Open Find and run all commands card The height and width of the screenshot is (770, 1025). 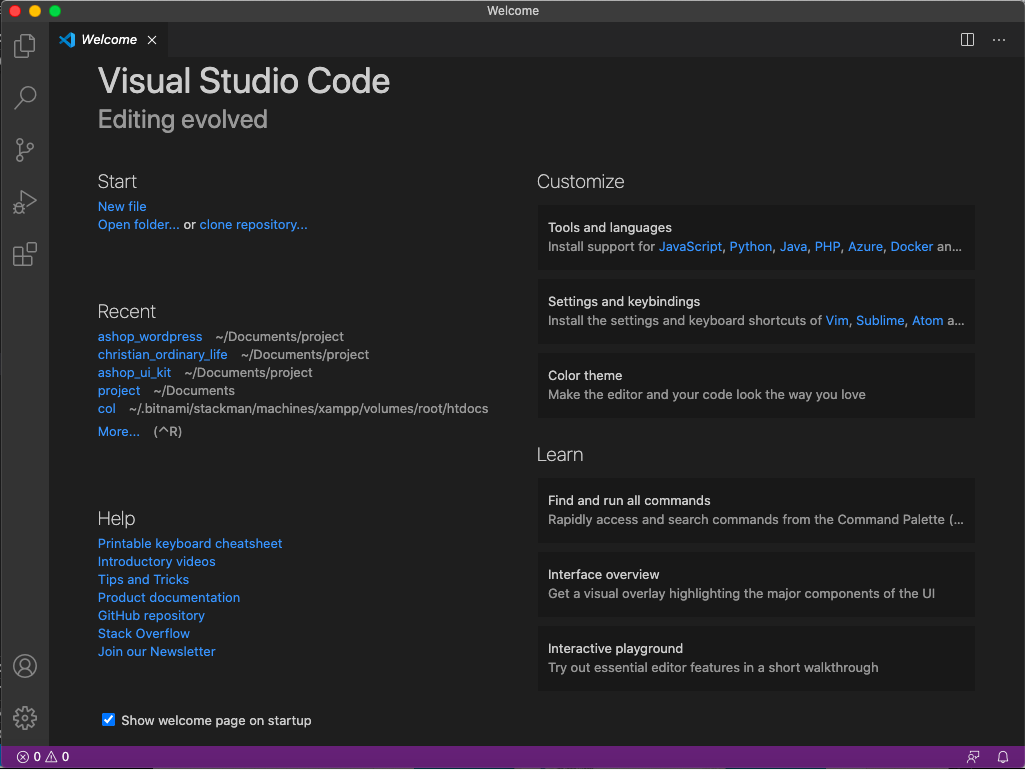pyautogui.click(x=756, y=510)
